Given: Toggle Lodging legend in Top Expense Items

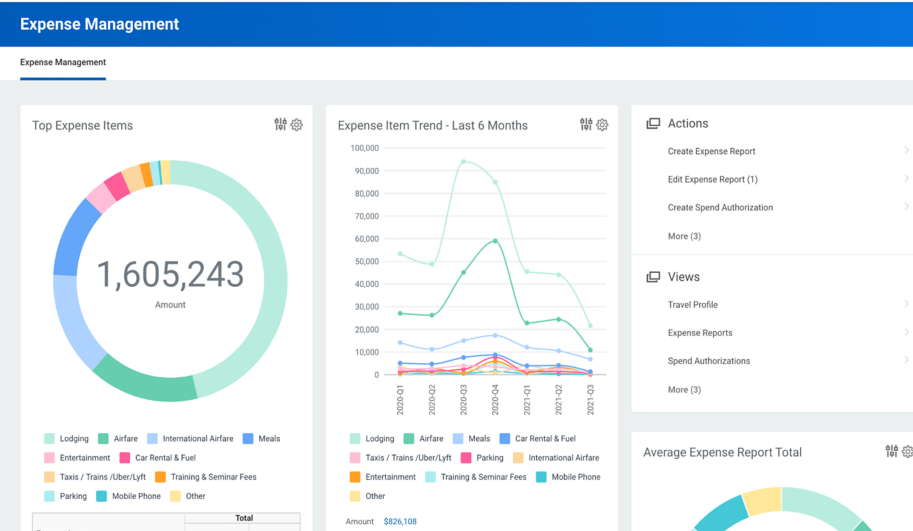Looking at the screenshot, I should click(66, 438).
